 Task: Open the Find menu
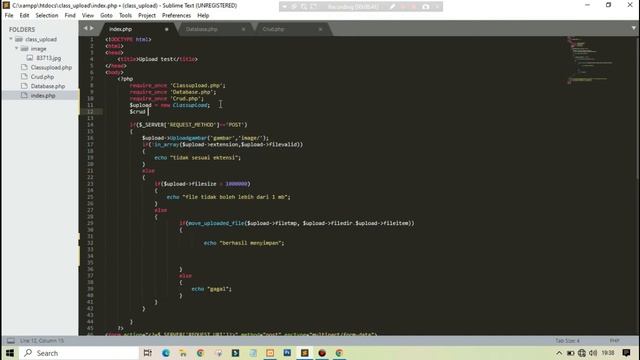(70, 16)
